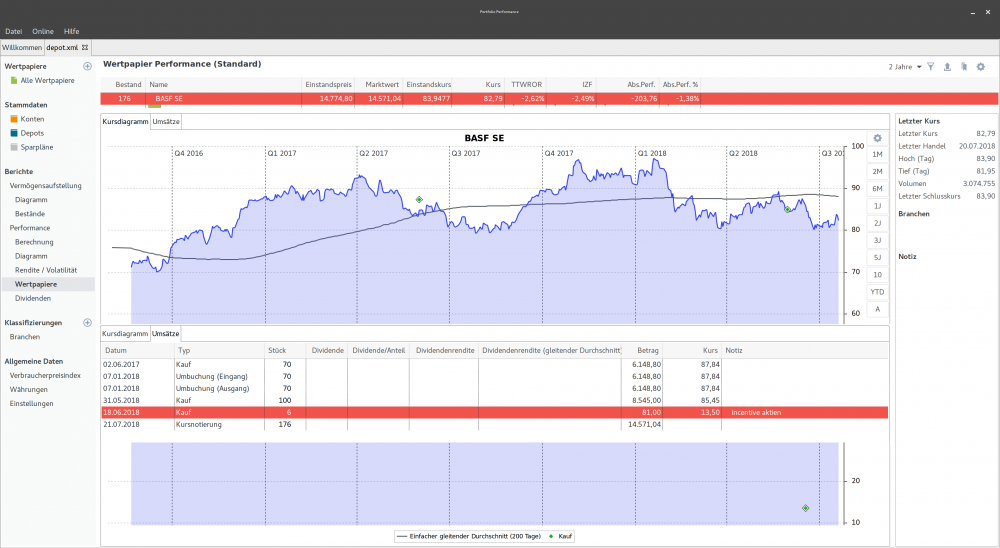Click the export data icon
Screen dimensions: 1000x548
947,67
